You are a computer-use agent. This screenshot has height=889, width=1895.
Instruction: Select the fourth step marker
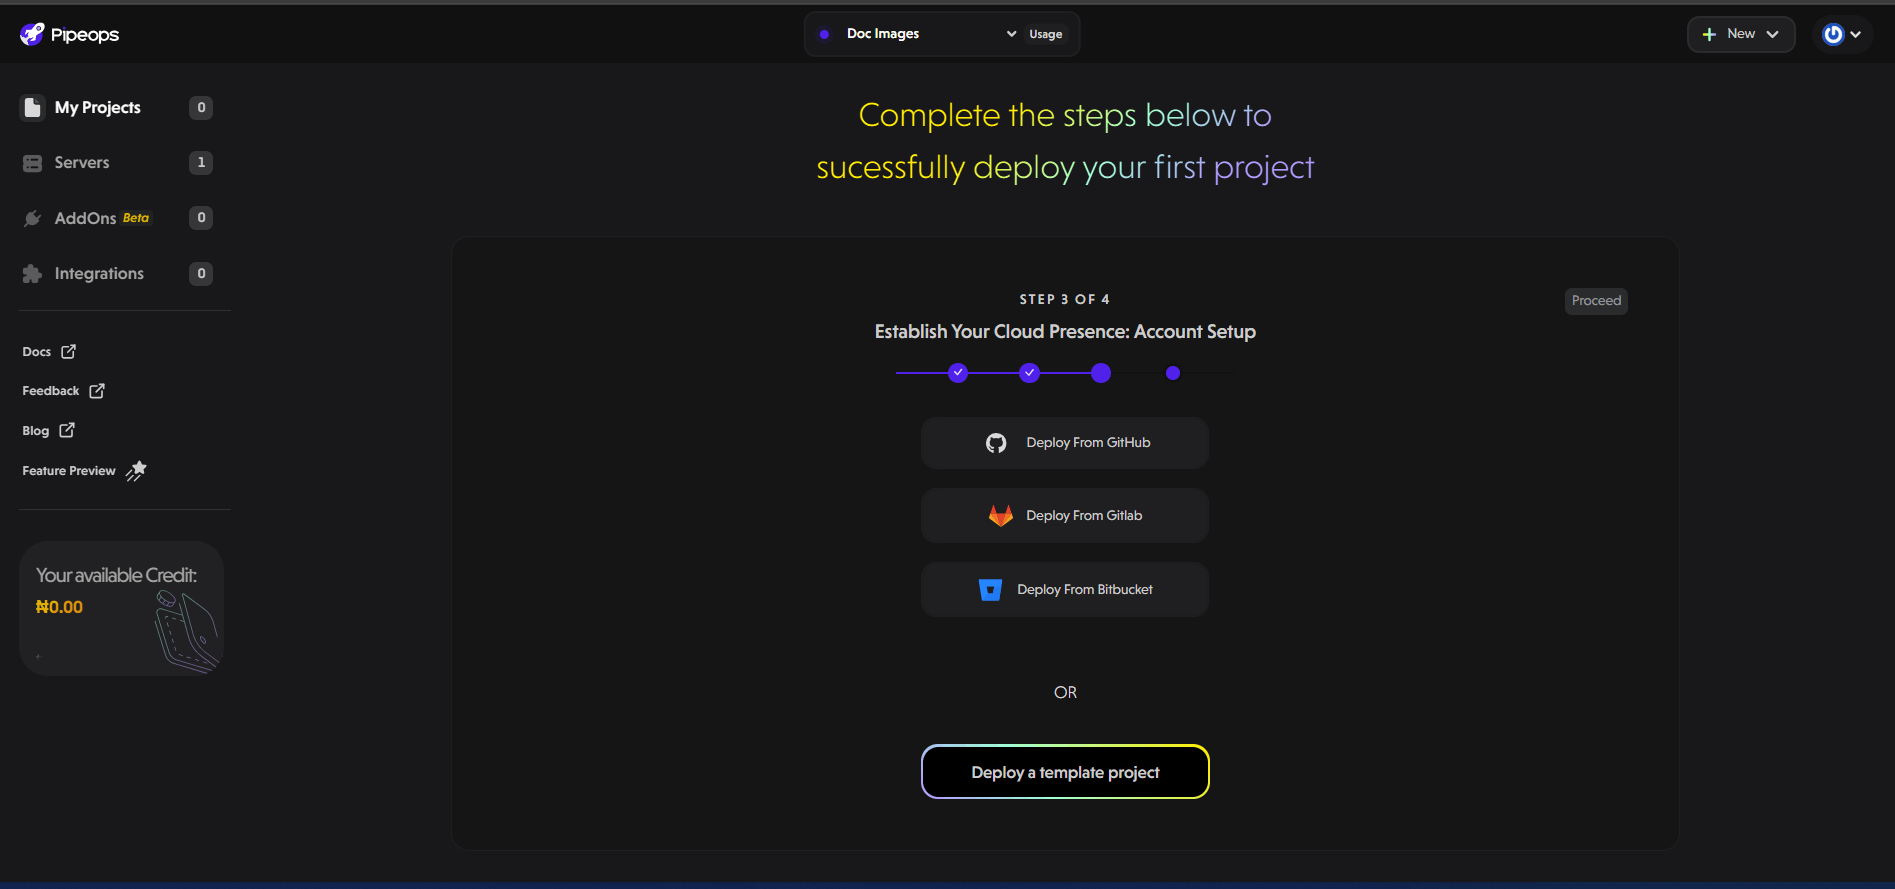[1173, 373]
